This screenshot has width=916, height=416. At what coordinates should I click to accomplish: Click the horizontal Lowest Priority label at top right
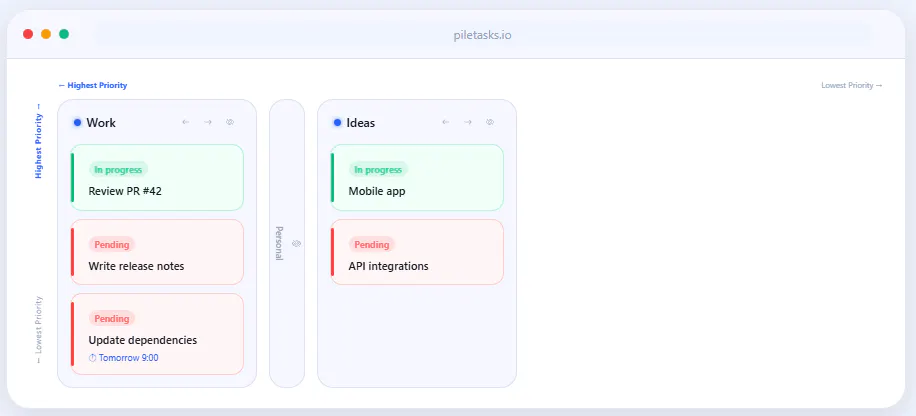pos(852,85)
